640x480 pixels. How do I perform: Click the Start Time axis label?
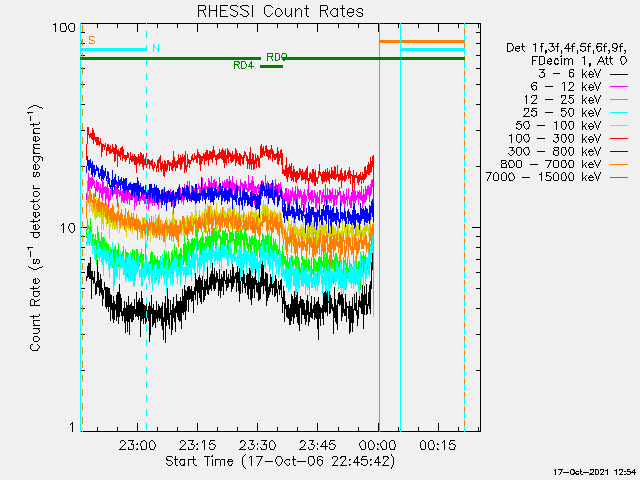[x=280, y=461]
